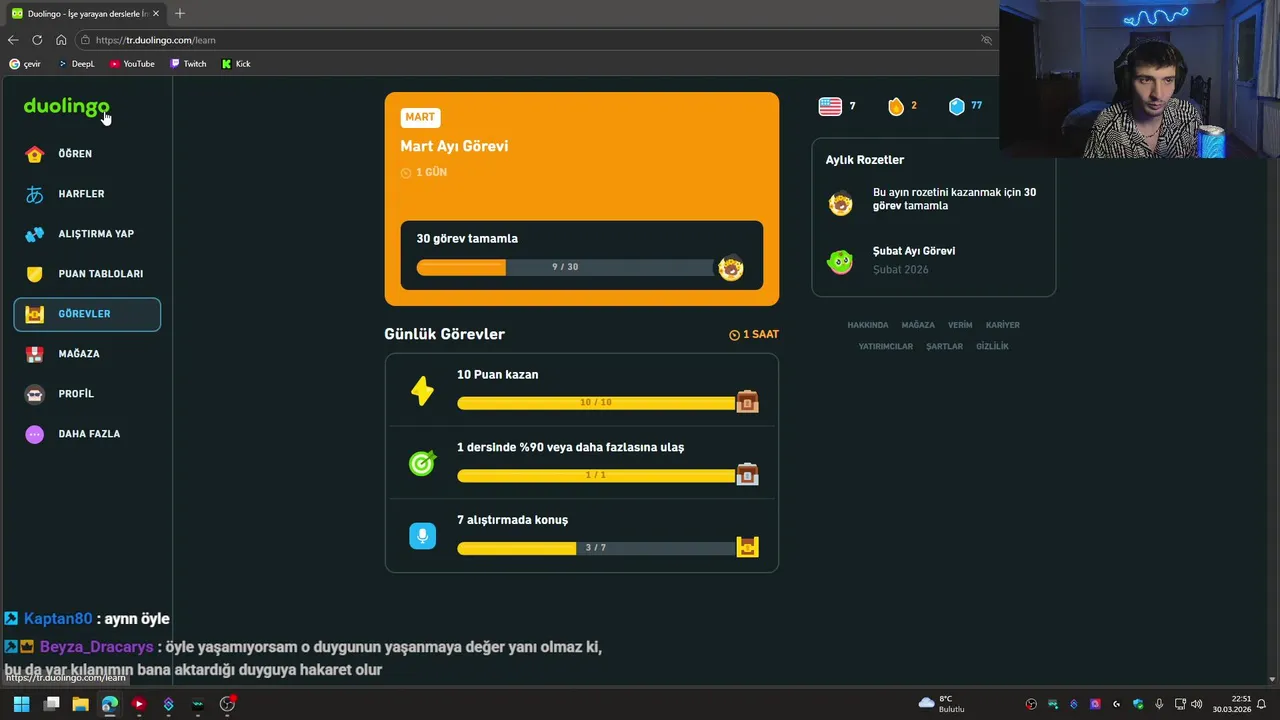Click the YATIRIMCILAR footer link

pyautogui.click(x=886, y=346)
